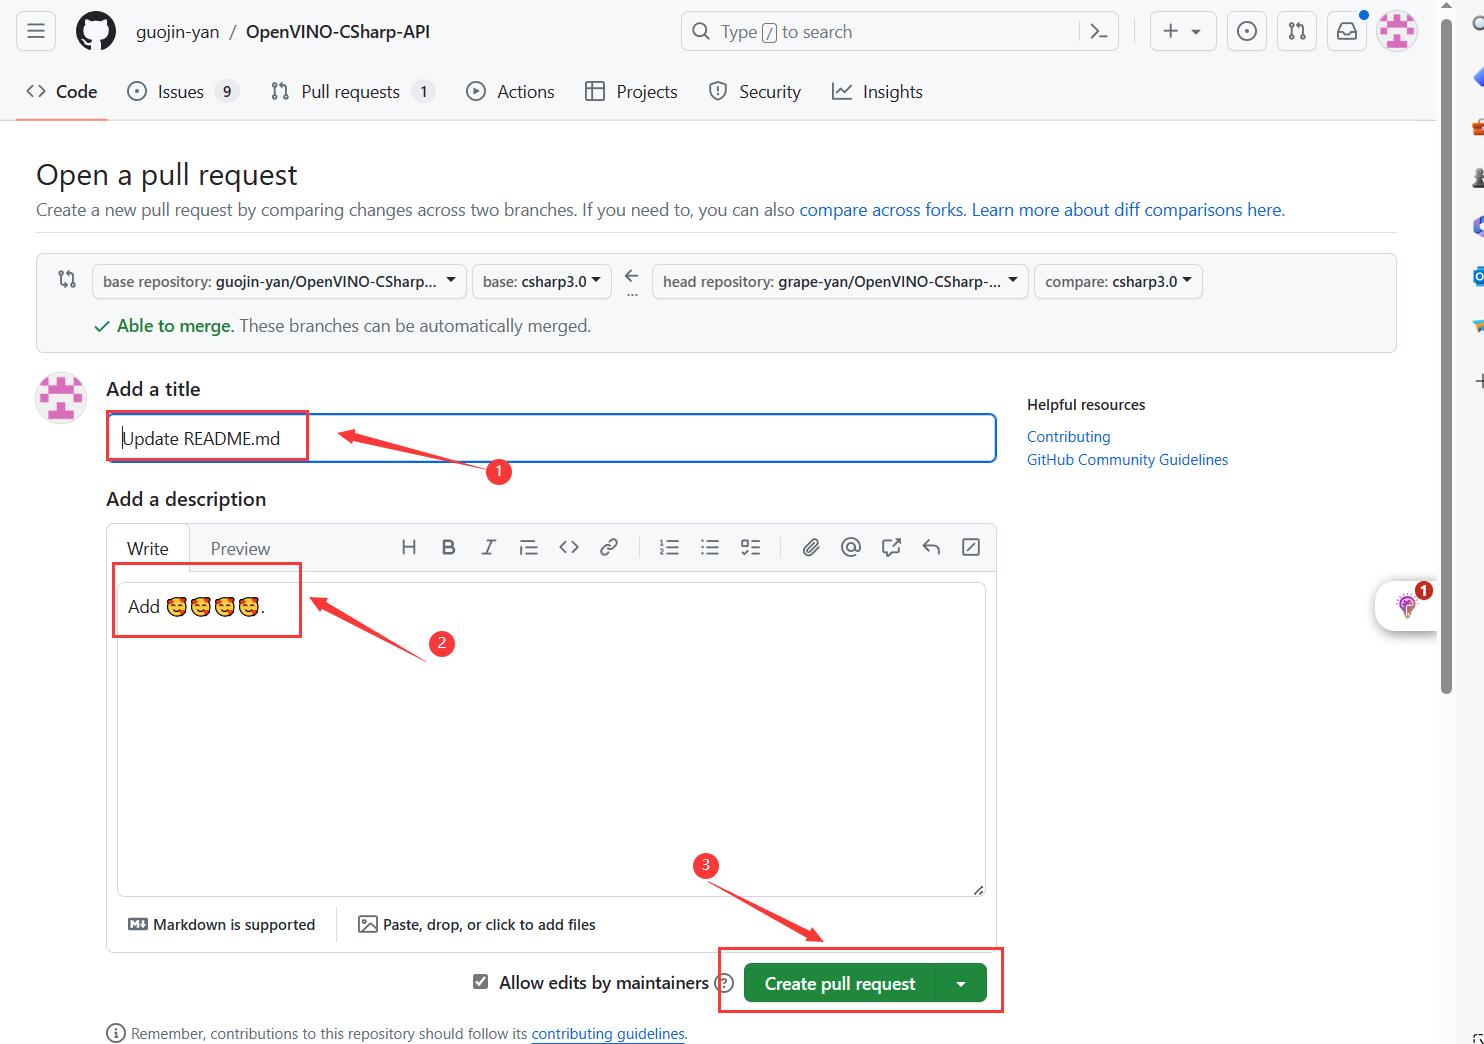The height and width of the screenshot is (1044, 1484).
Task: Open the hamburger navigation menu
Action: click(36, 31)
